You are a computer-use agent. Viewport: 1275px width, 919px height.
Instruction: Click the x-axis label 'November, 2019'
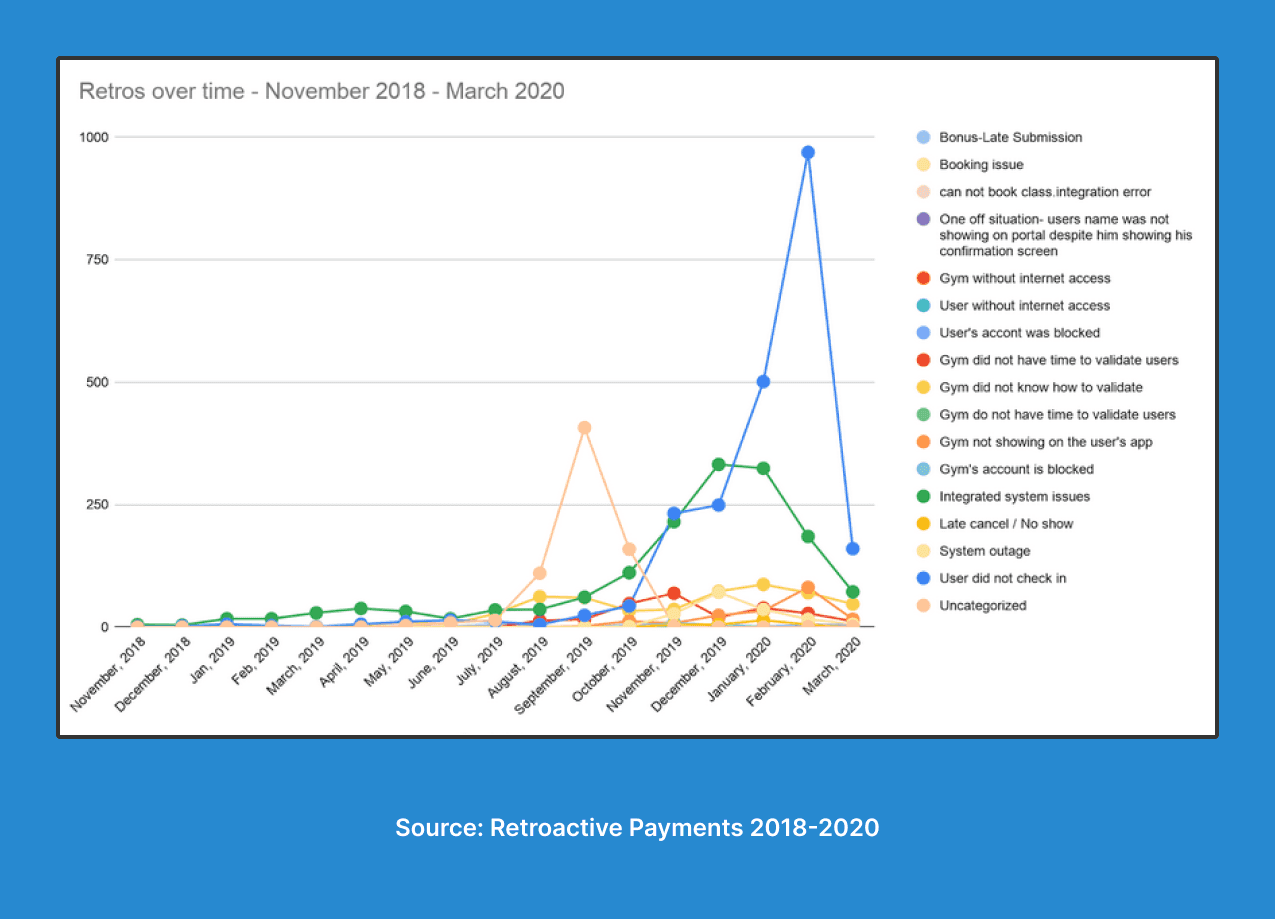tap(645, 675)
